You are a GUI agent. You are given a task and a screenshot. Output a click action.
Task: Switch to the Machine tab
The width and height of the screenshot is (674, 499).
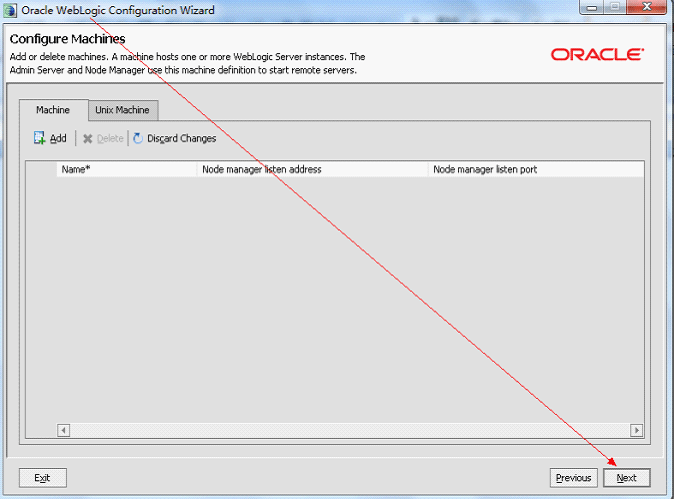pyautogui.click(x=53, y=110)
